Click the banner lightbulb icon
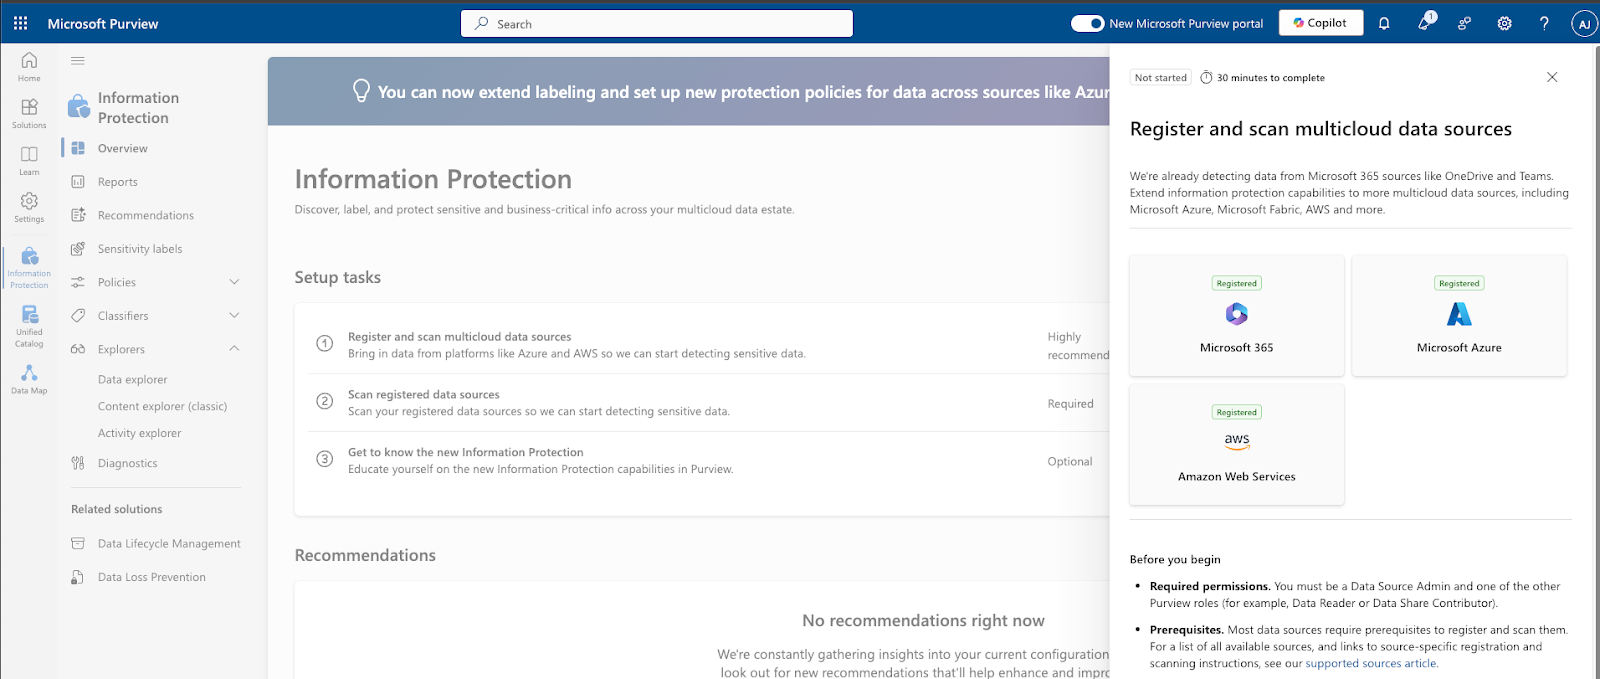Screen dimensions: 1600x679 point(361,91)
